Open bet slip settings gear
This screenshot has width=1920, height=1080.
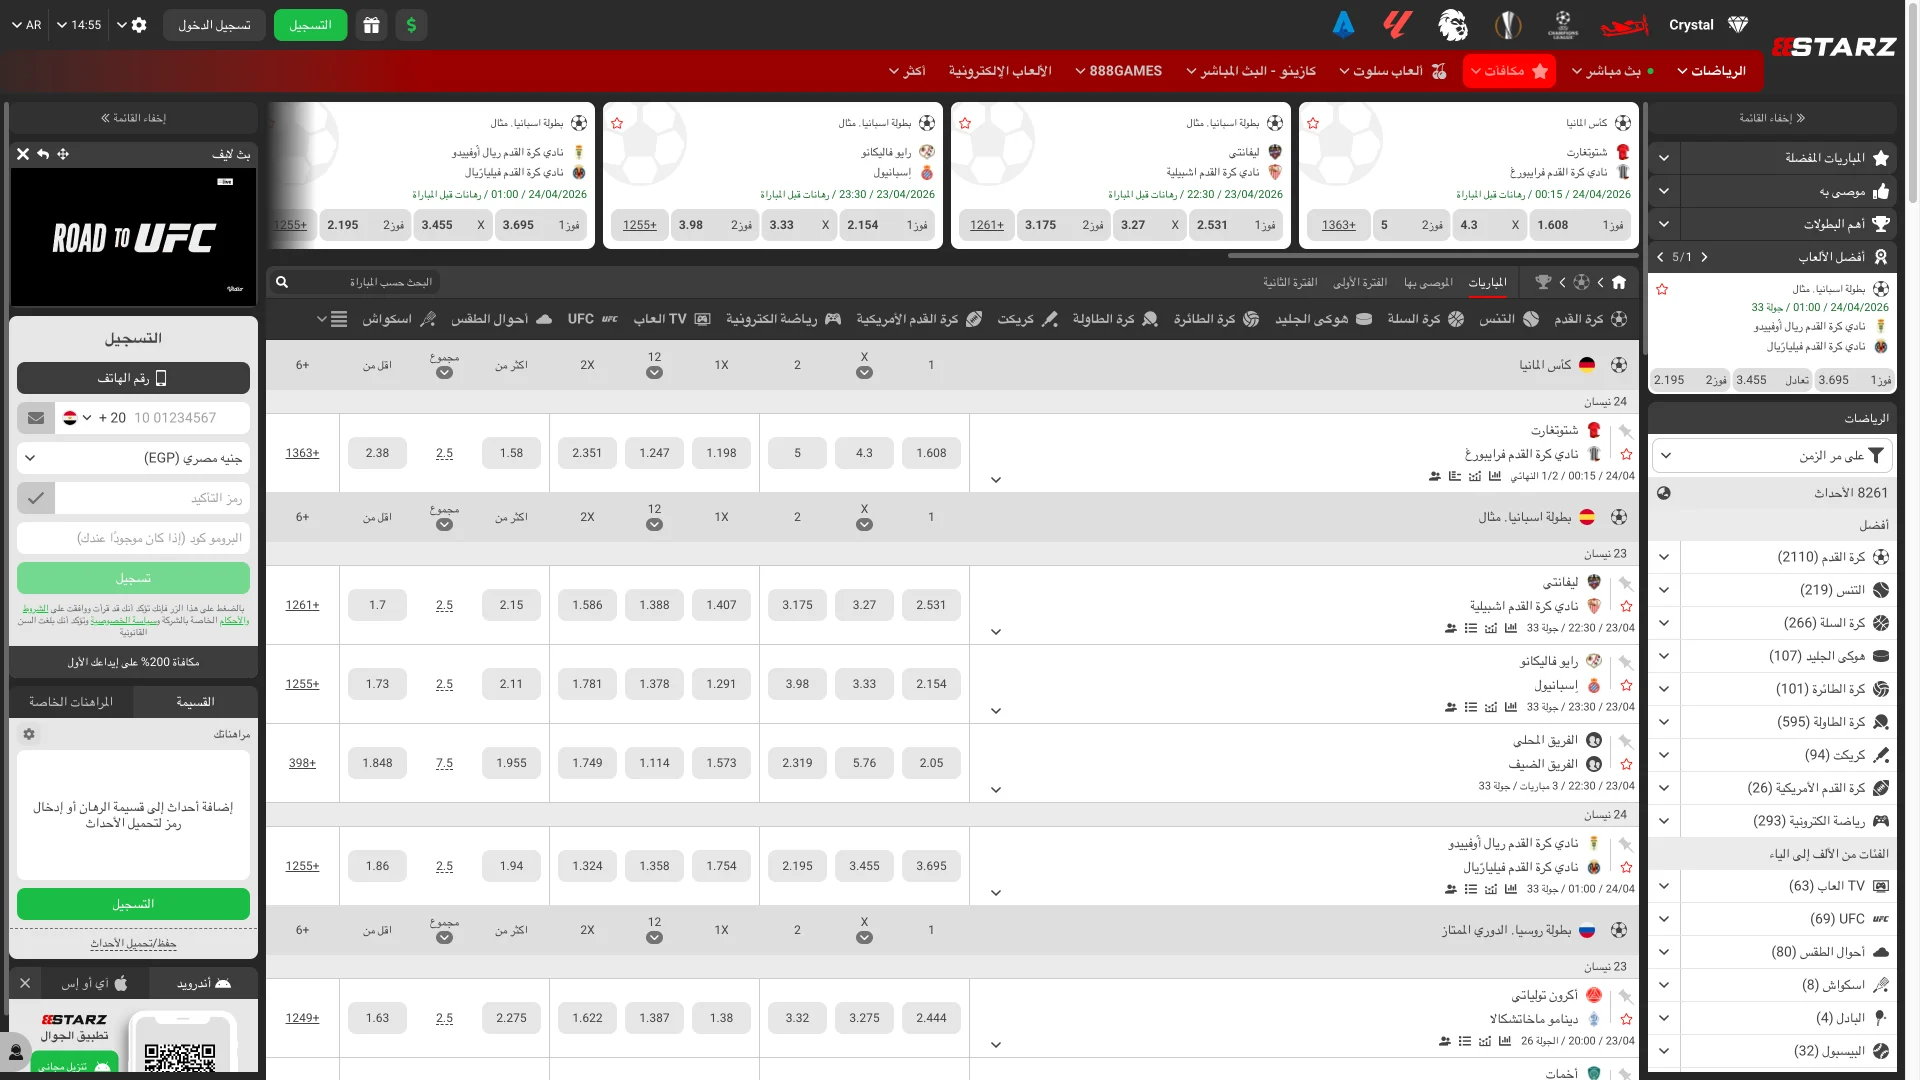coord(29,734)
